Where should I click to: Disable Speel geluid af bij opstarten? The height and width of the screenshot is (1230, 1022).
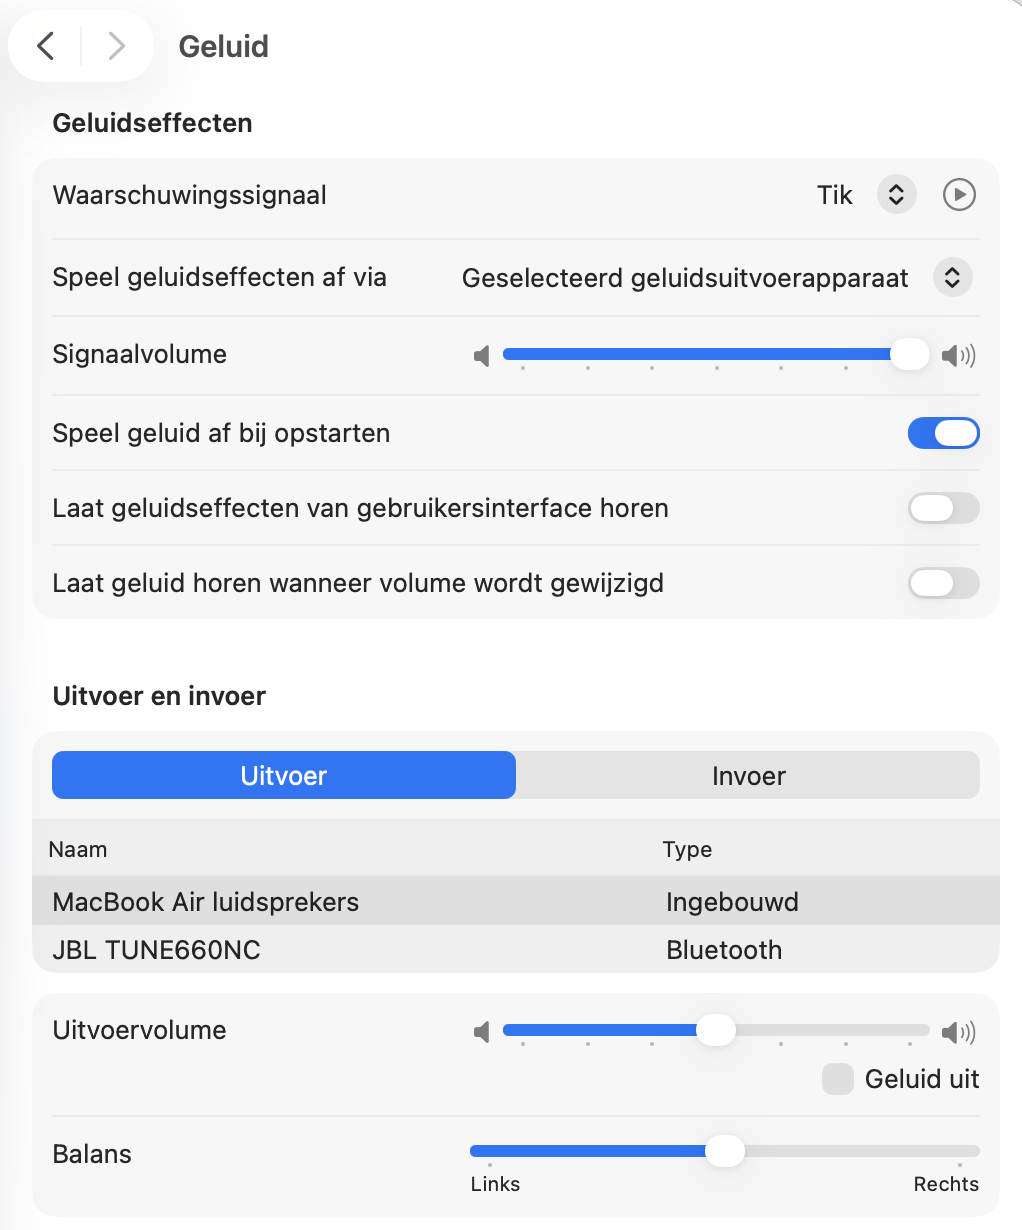point(943,432)
